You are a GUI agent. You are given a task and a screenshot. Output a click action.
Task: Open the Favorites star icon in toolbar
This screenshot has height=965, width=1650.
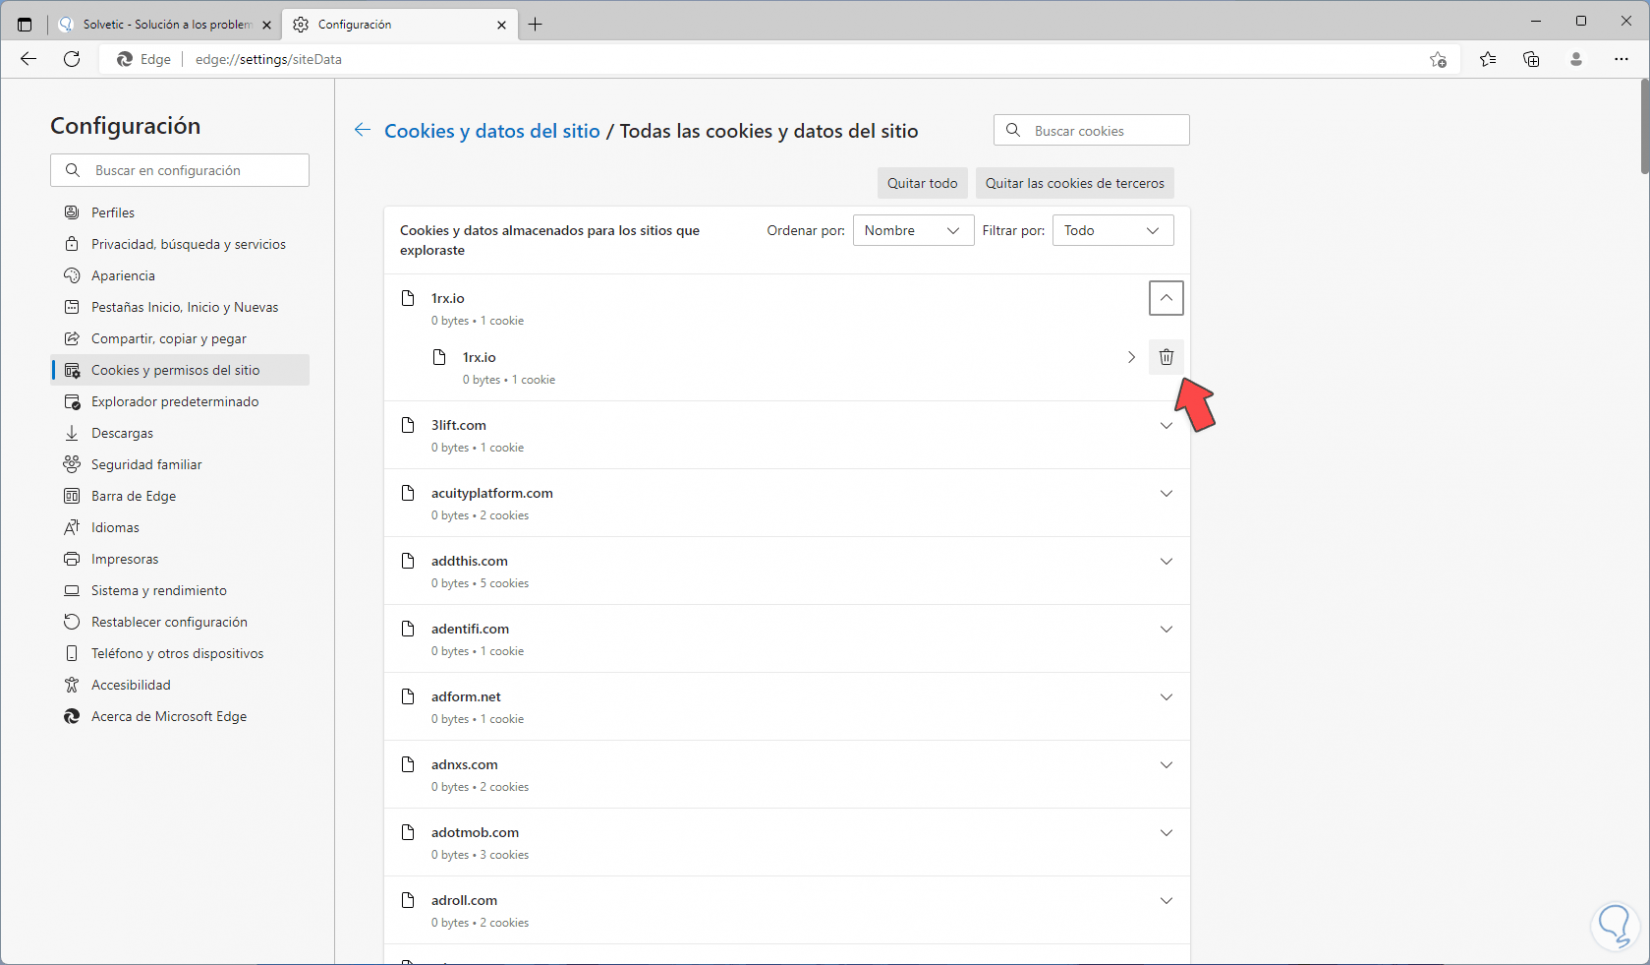[1488, 59]
